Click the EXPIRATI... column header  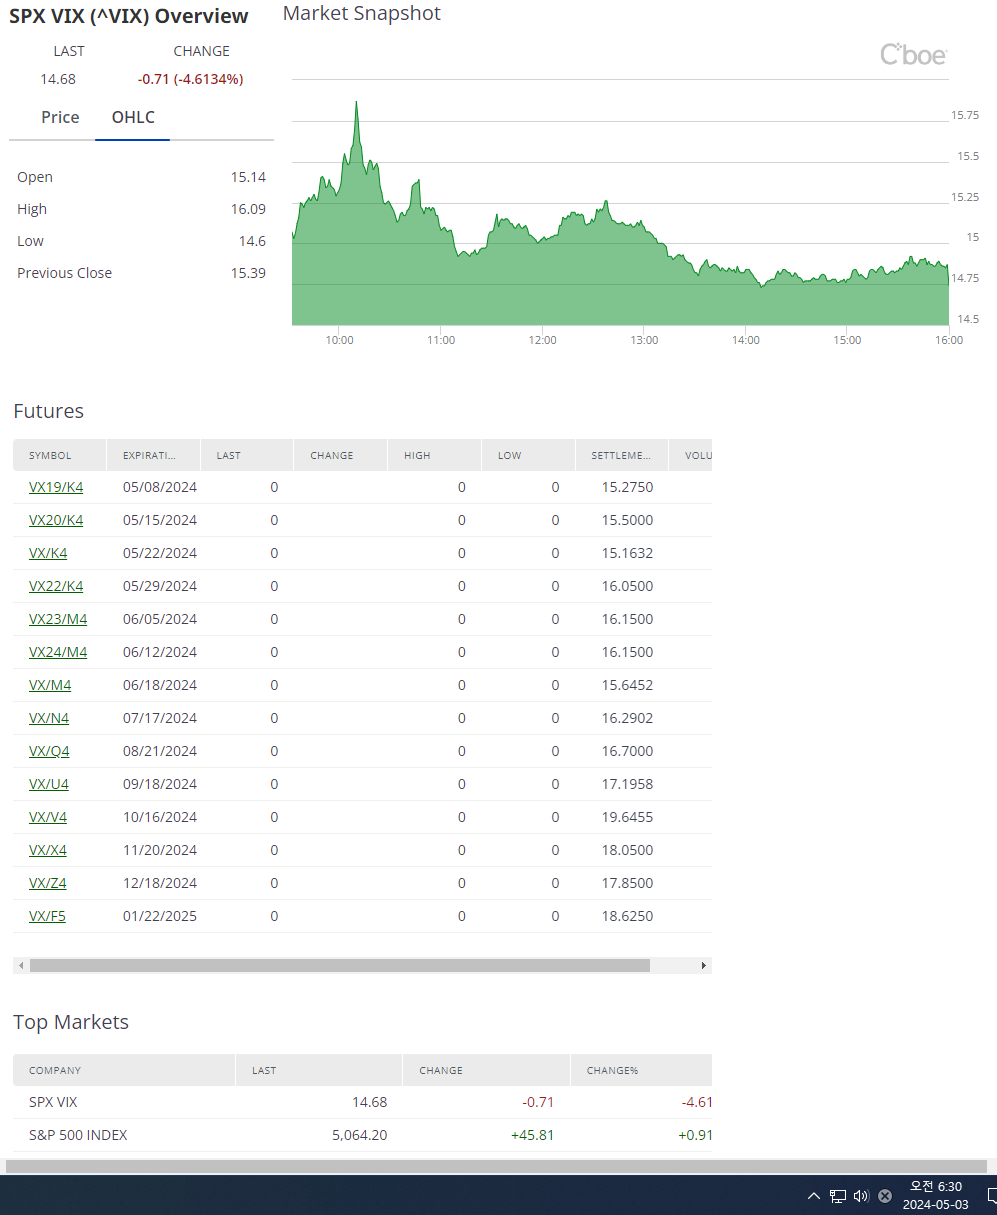153,455
